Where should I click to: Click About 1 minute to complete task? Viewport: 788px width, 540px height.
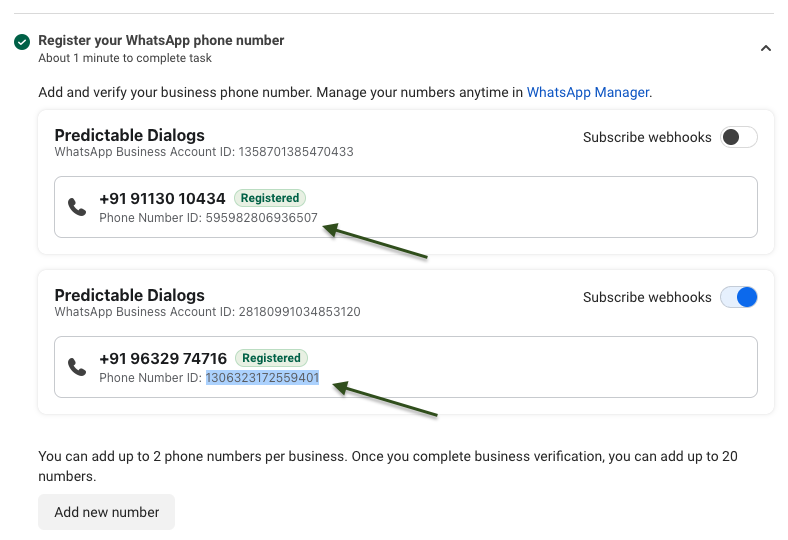click(x=125, y=58)
